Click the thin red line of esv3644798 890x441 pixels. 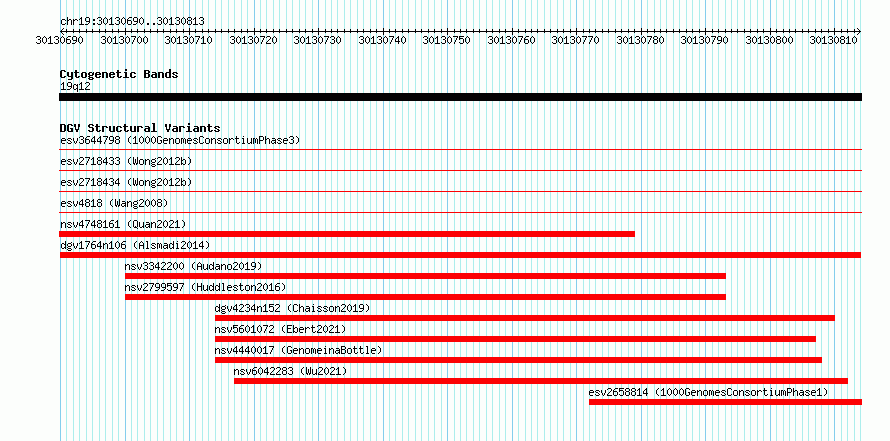coord(460,149)
